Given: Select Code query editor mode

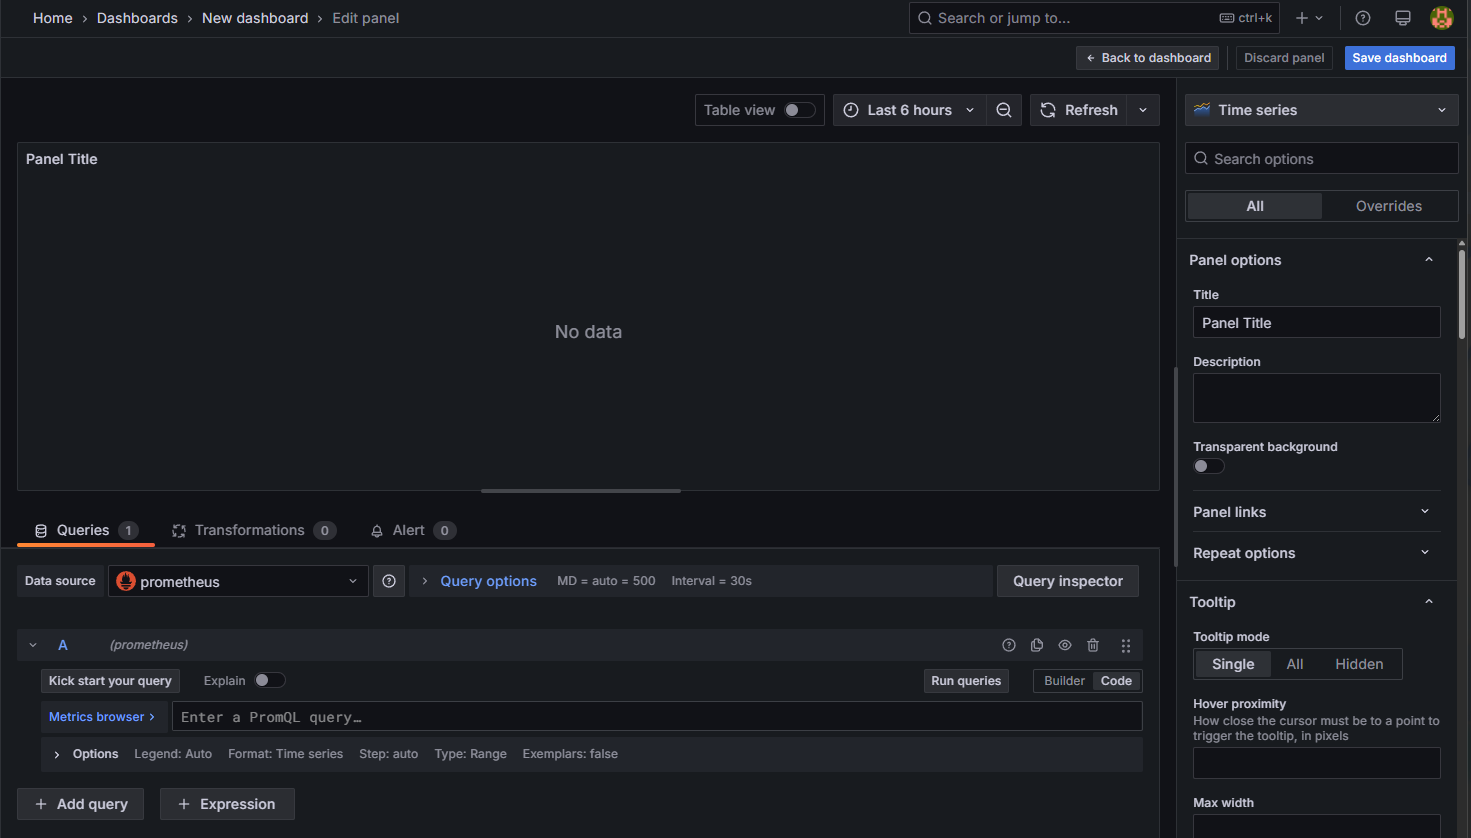Looking at the screenshot, I should (1116, 681).
